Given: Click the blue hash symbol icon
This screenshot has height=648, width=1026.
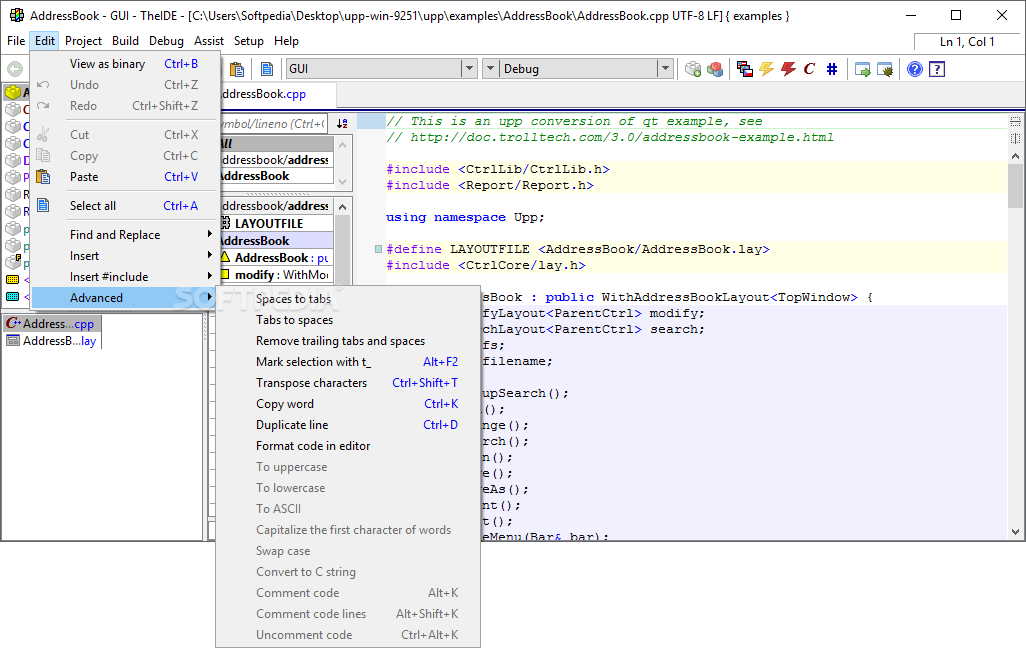Looking at the screenshot, I should (832, 69).
